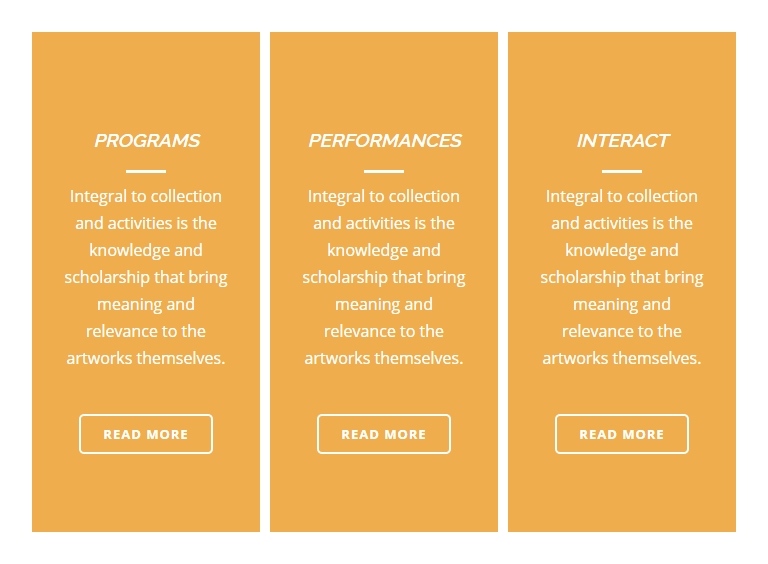
Task: Select the INTERACT heading
Action: click(x=623, y=141)
